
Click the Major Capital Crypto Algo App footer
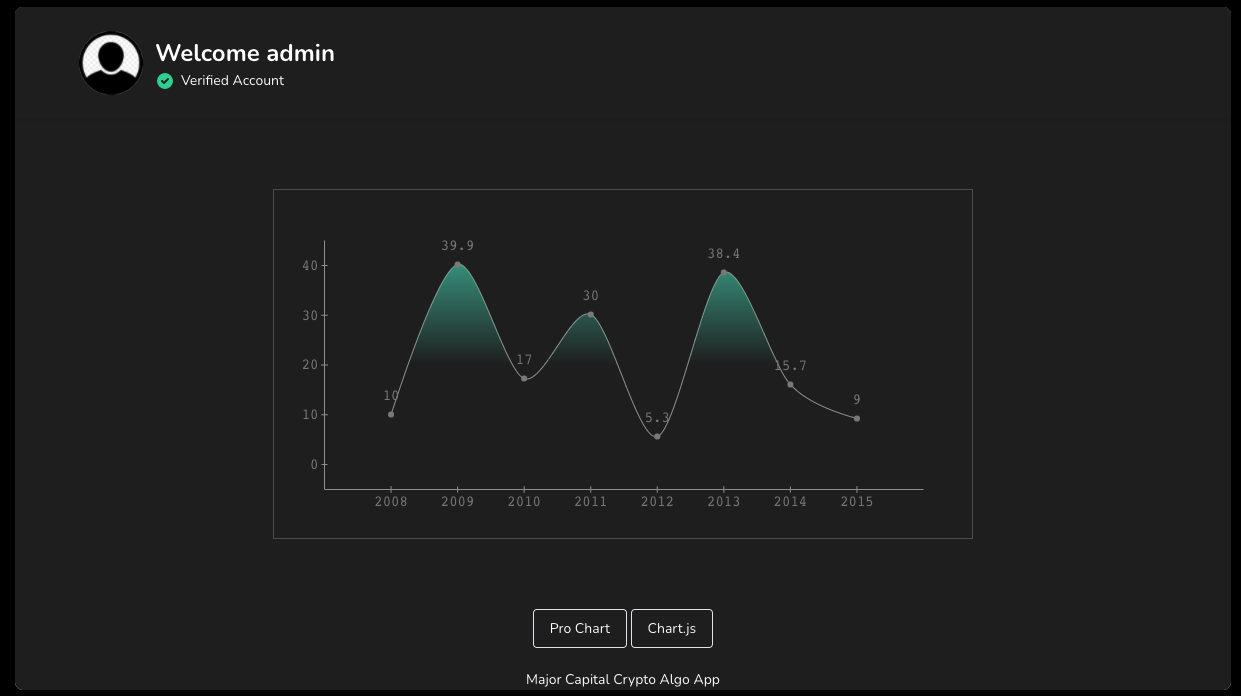coord(622,679)
